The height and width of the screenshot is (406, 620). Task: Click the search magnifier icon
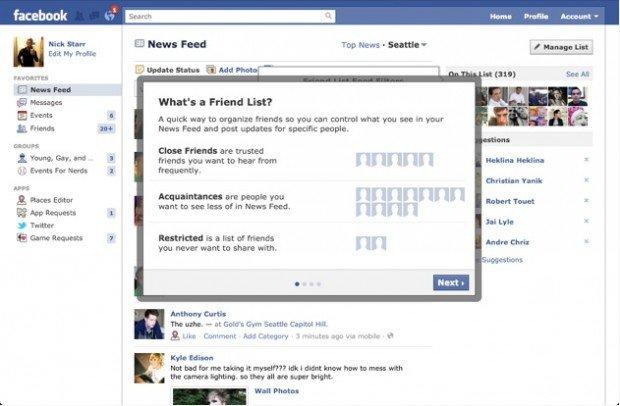(328, 16)
